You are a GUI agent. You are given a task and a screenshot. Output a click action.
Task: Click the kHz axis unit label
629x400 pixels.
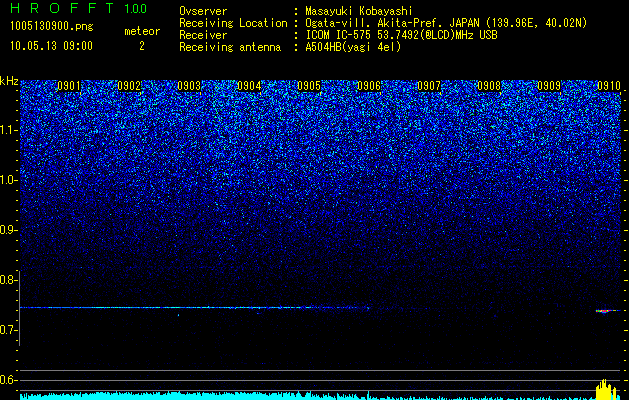[9, 81]
